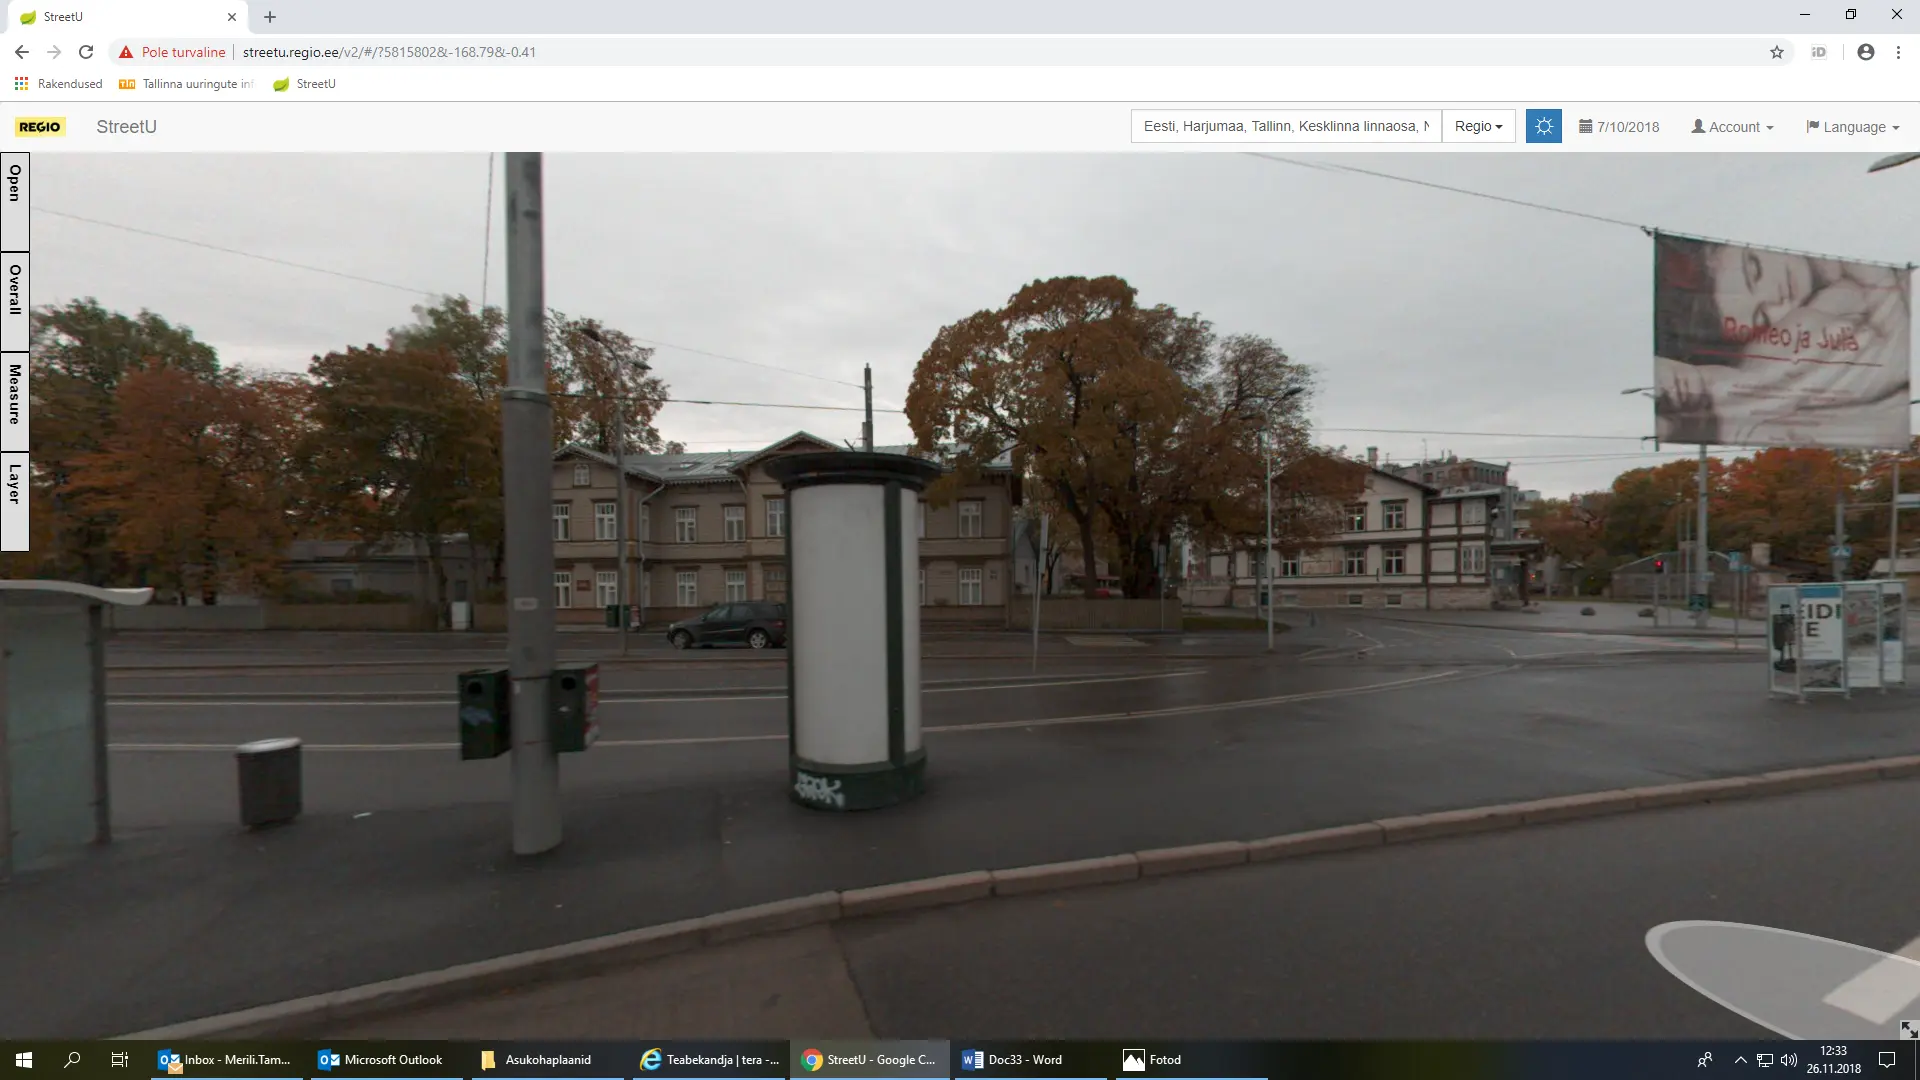Open the Account dropdown menu
This screenshot has width=1920, height=1080.
coord(1732,127)
